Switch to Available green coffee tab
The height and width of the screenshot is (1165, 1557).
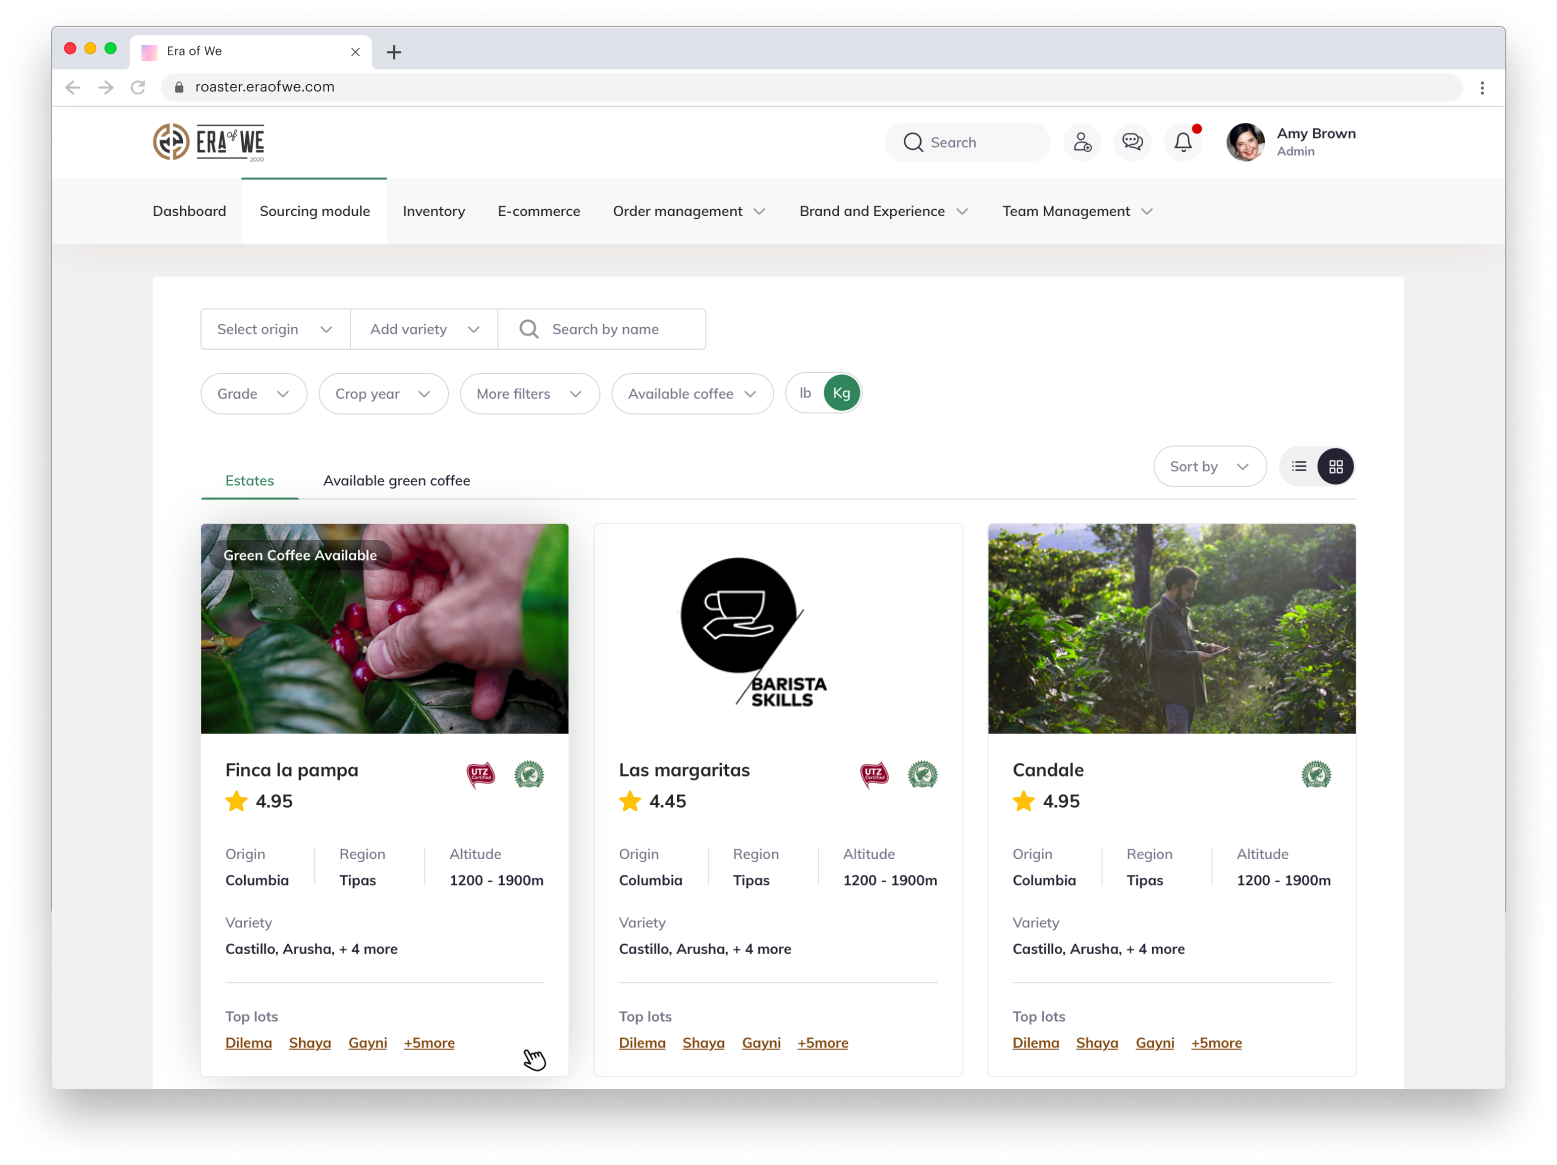396,481
